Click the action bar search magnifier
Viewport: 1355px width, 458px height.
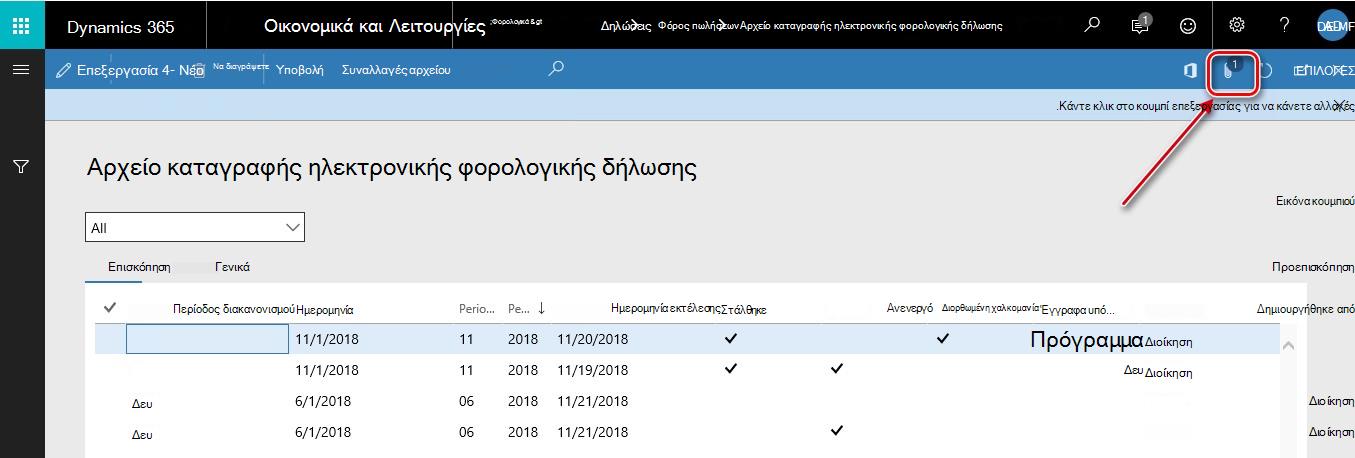557,69
